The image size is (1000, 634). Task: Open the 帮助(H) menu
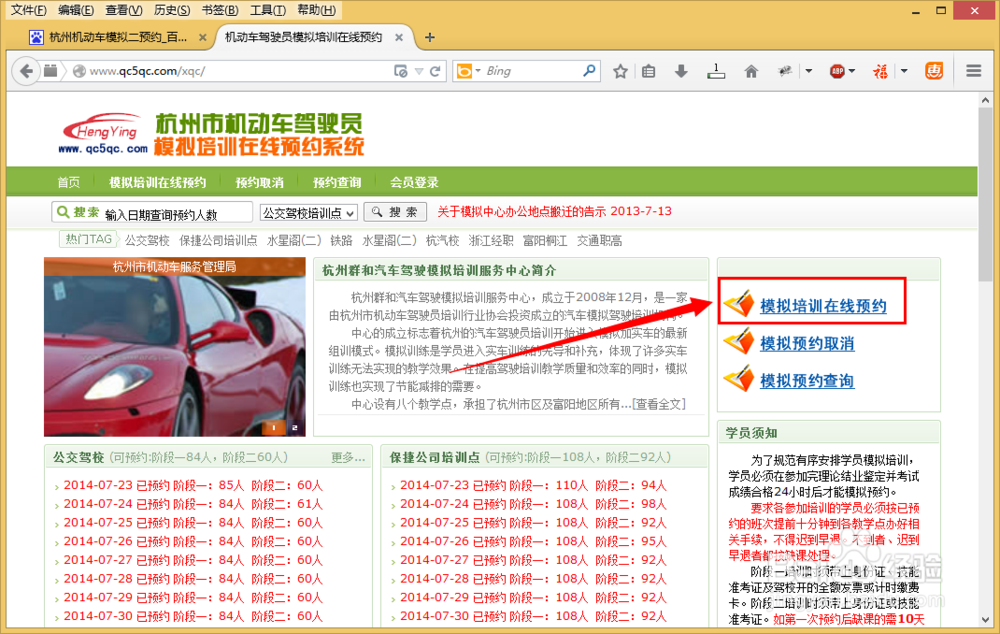pyautogui.click(x=316, y=10)
